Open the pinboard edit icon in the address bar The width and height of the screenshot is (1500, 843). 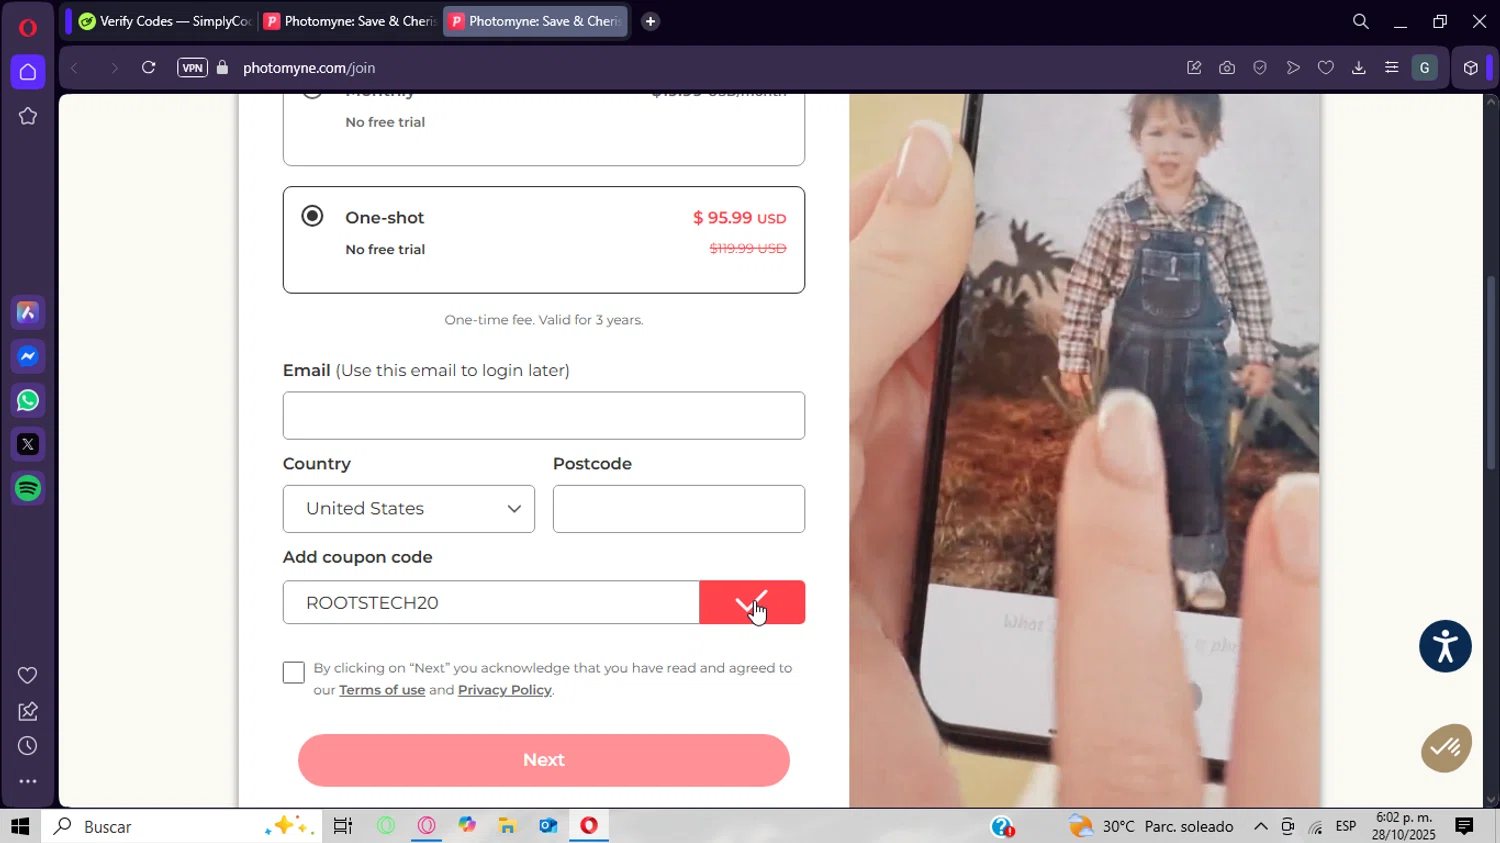[x=1194, y=68]
